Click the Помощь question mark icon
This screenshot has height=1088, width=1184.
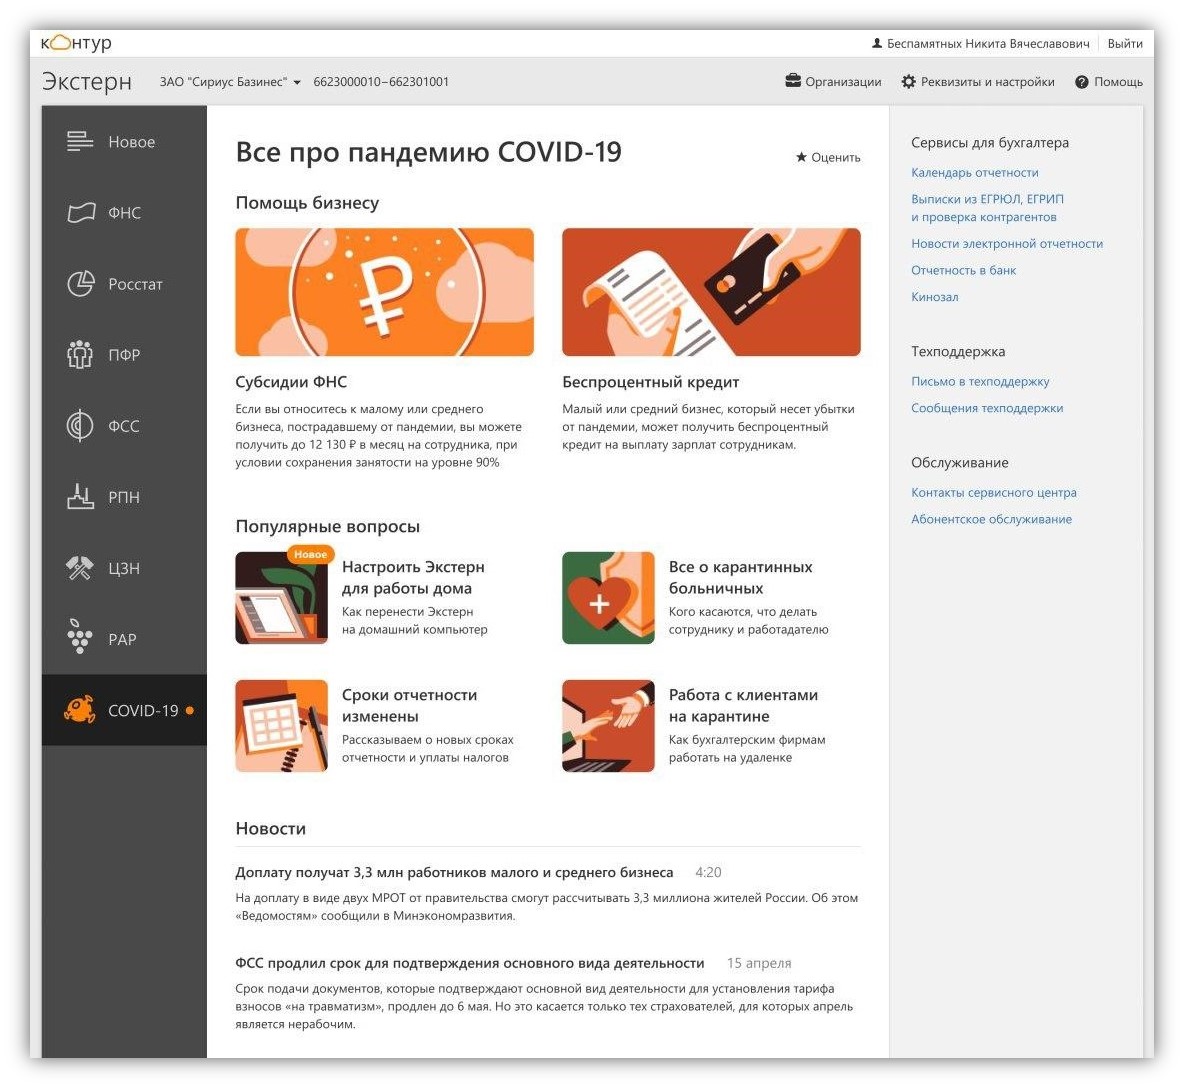pos(1082,82)
